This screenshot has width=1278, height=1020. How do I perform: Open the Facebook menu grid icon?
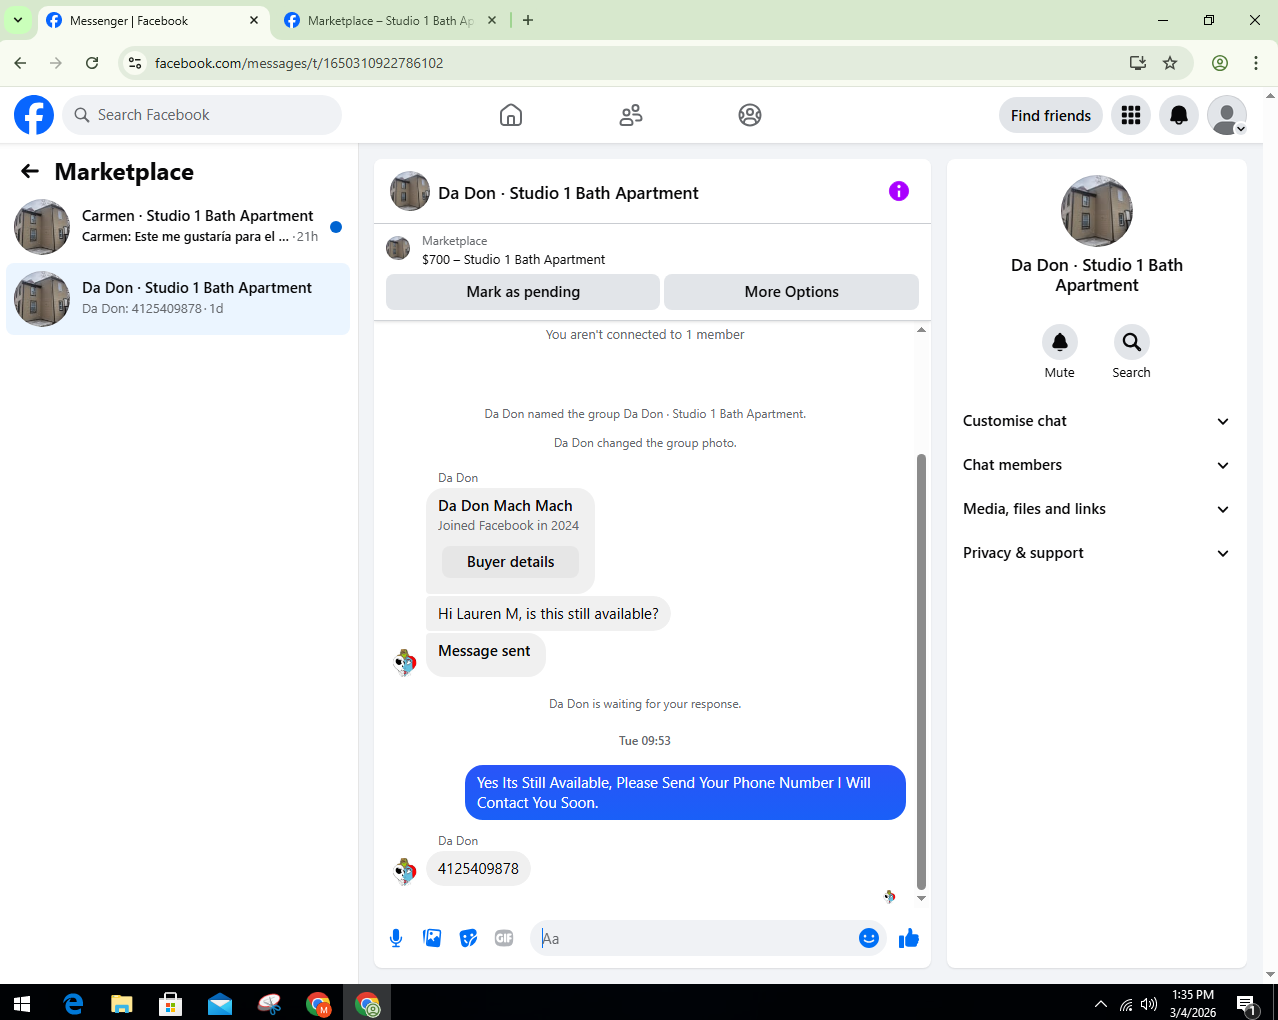coord(1131,115)
